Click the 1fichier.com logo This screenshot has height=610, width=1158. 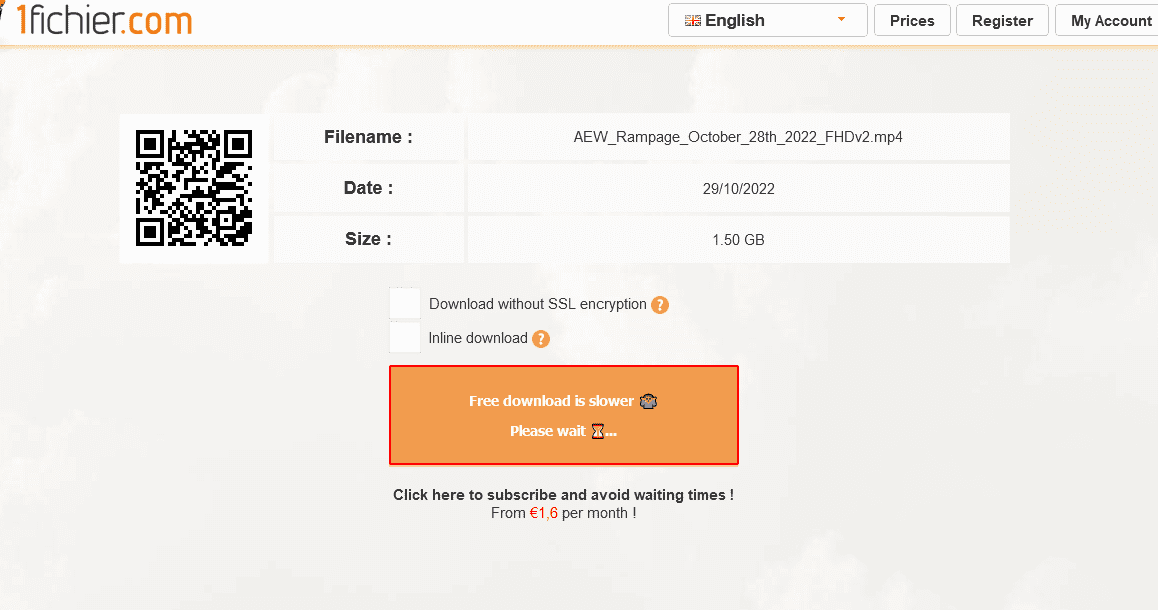[x=102, y=19]
